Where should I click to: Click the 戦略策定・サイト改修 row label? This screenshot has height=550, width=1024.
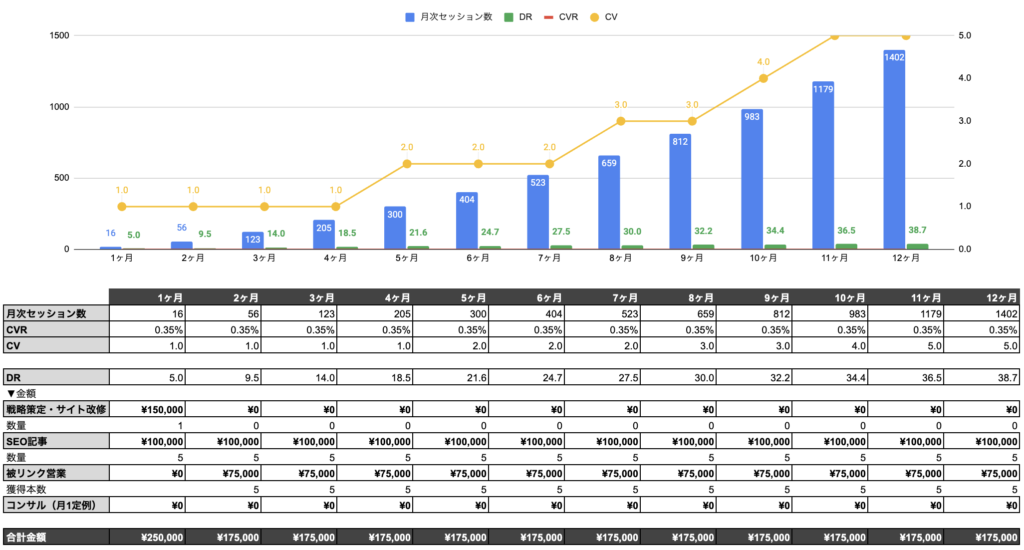click(54, 408)
